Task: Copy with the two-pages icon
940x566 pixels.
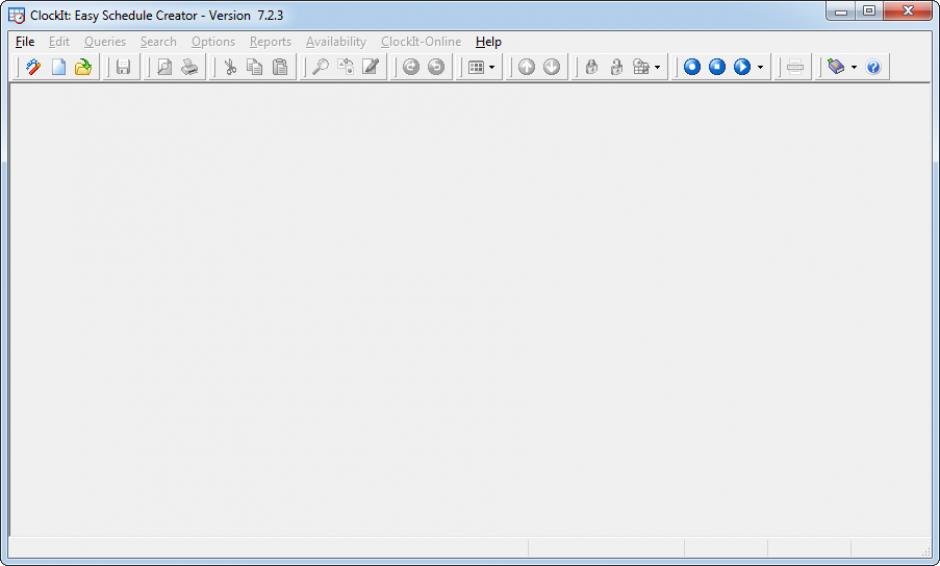Action: [x=255, y=67]
